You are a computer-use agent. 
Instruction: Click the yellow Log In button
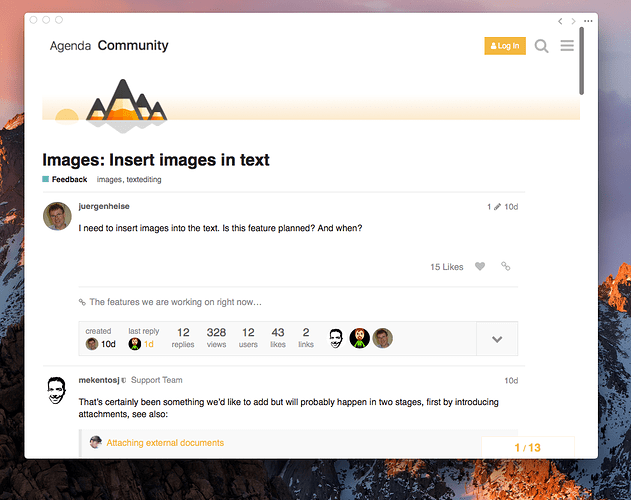coord(505,46)
